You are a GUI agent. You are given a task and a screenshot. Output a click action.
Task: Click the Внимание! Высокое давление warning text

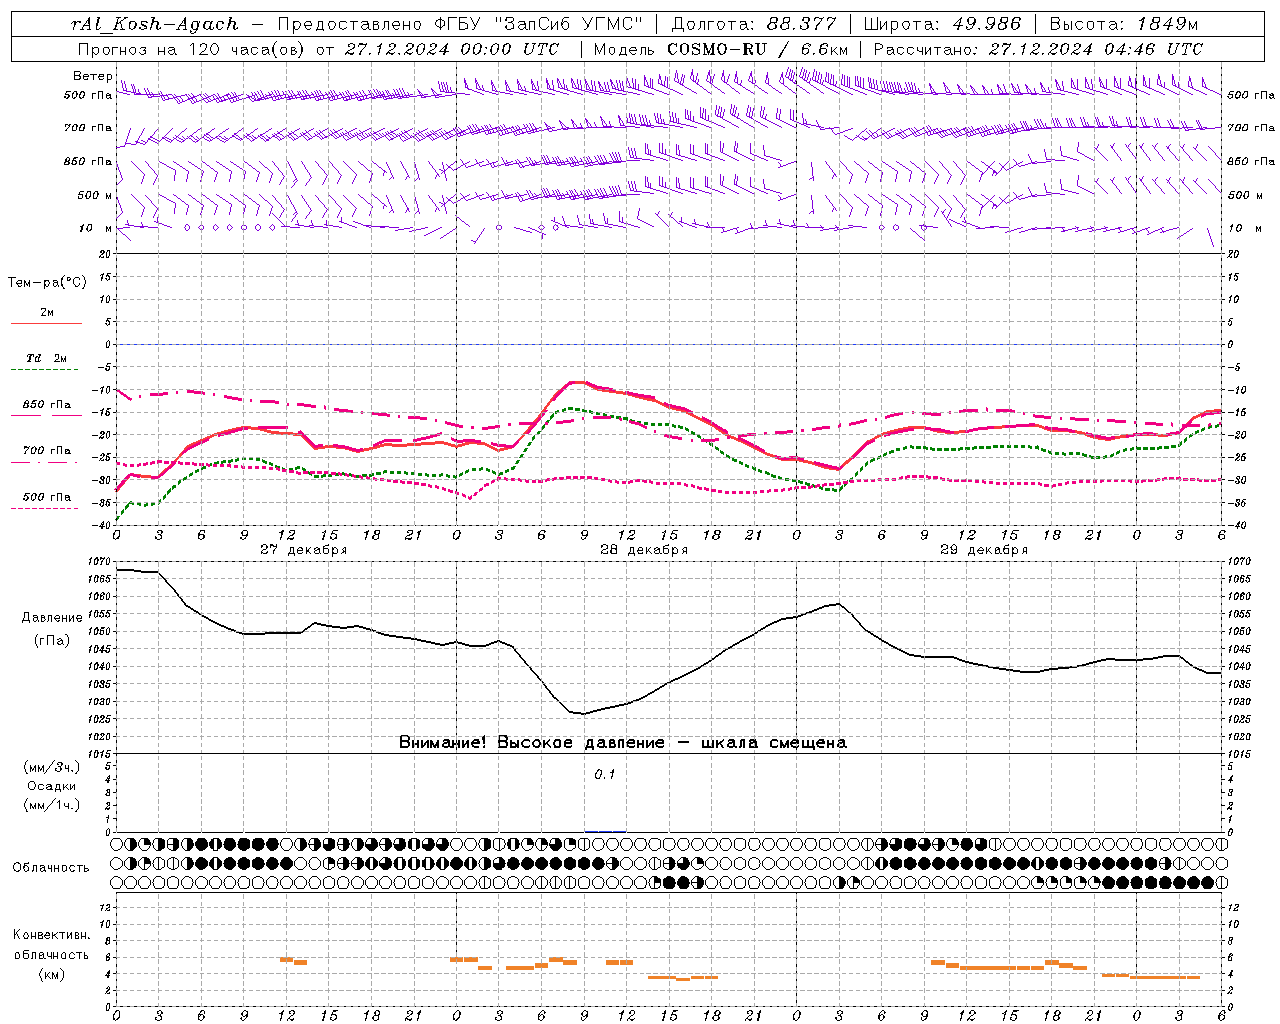(x=622, y=742)
